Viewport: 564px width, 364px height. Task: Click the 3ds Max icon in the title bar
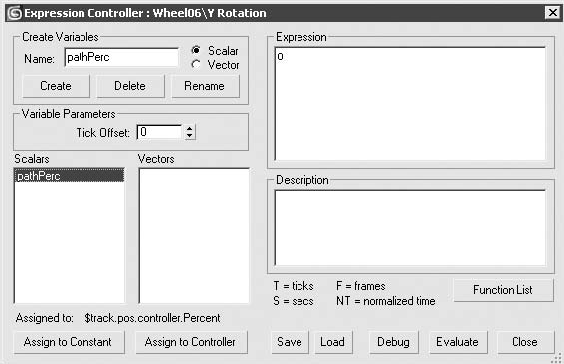click(x=14, y=13)
